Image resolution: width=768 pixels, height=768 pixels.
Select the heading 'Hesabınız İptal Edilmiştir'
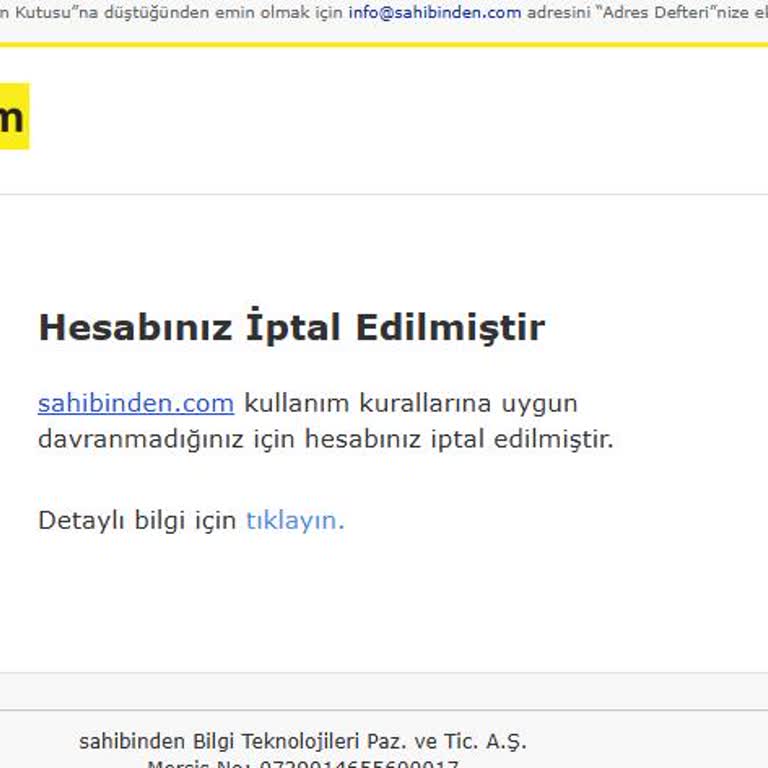pos(291,327)
